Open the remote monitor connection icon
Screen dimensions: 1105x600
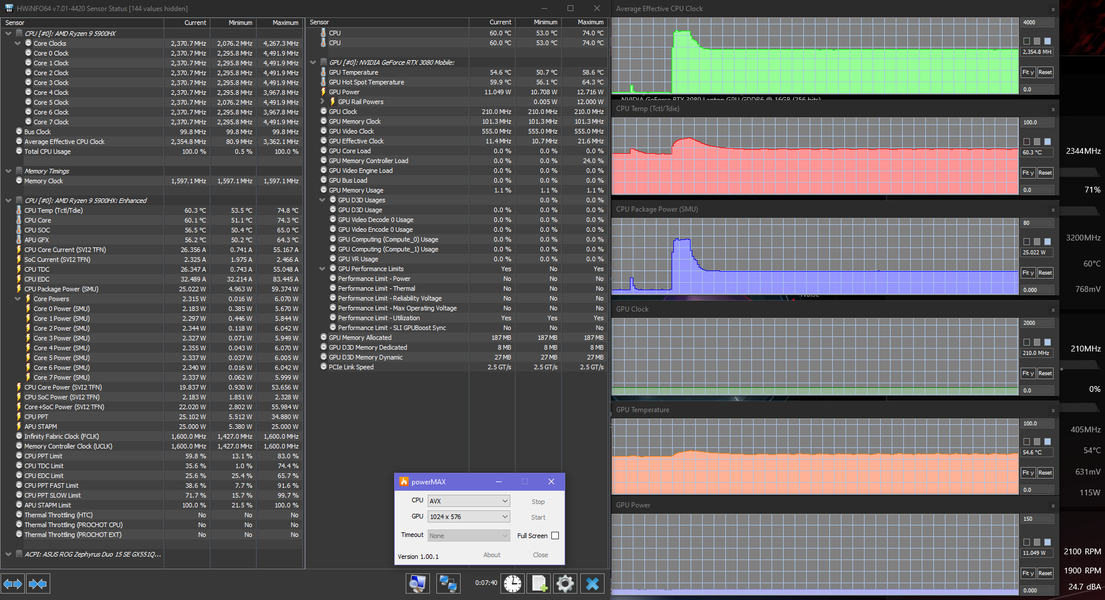[418, 583]
